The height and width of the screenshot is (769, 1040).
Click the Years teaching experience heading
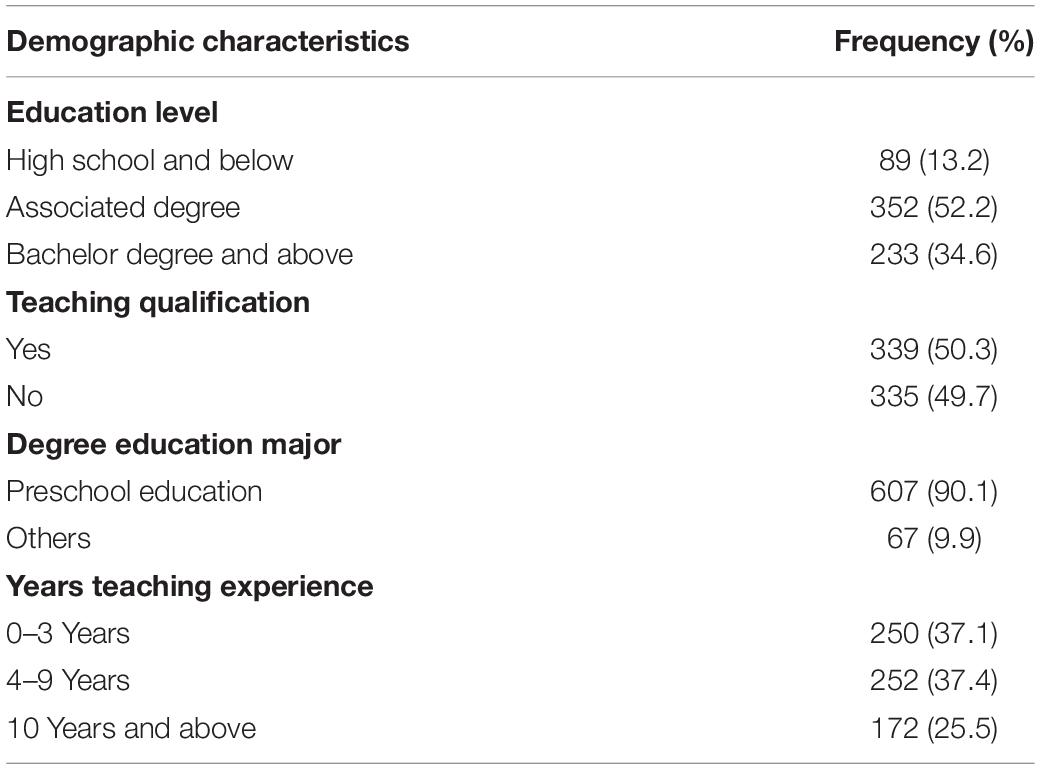[190, 587]
